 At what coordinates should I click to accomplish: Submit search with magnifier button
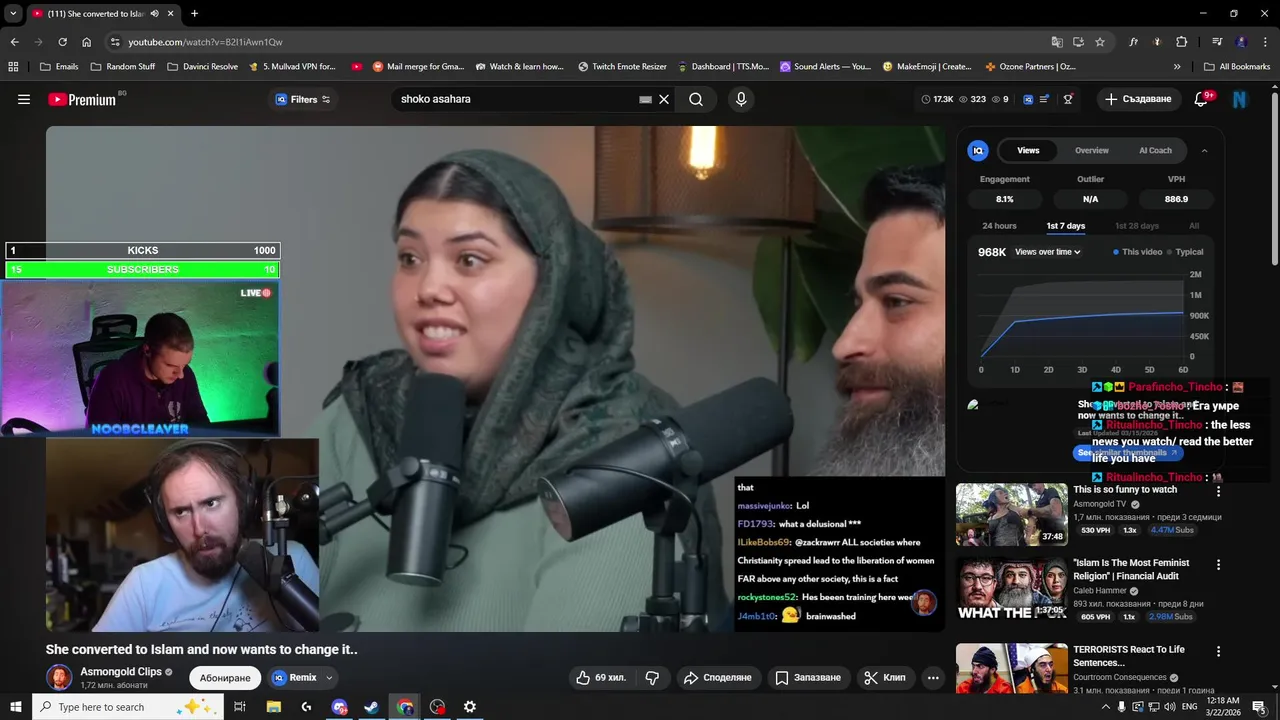pyautogui.click(x=696, y=99)
